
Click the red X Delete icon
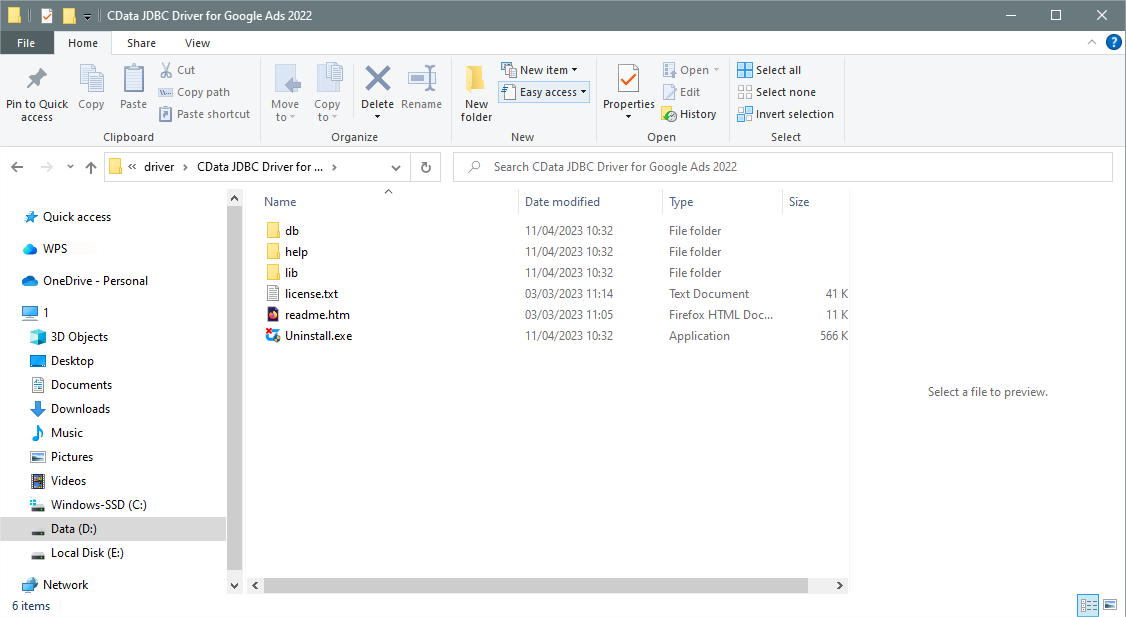(x=377, y=78)
